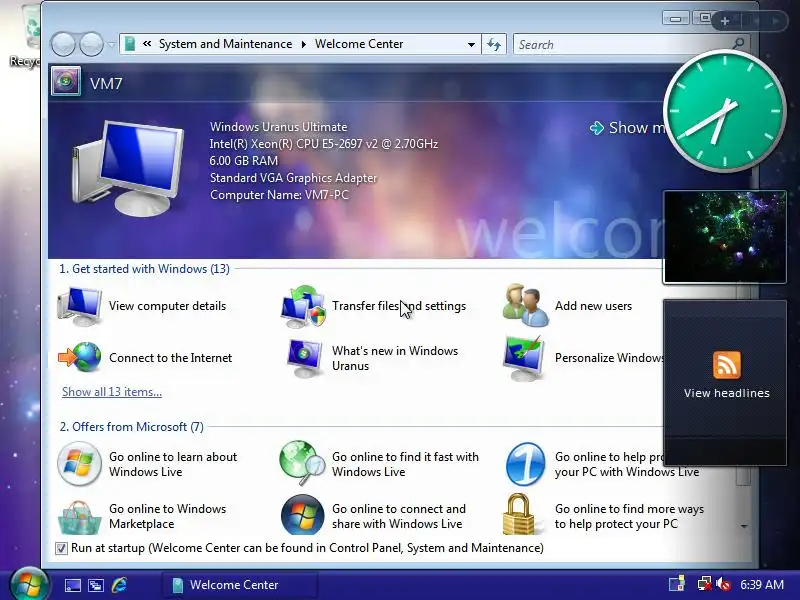Refresh the Welcome Center view
800x600 pixels.
(493, 44)
